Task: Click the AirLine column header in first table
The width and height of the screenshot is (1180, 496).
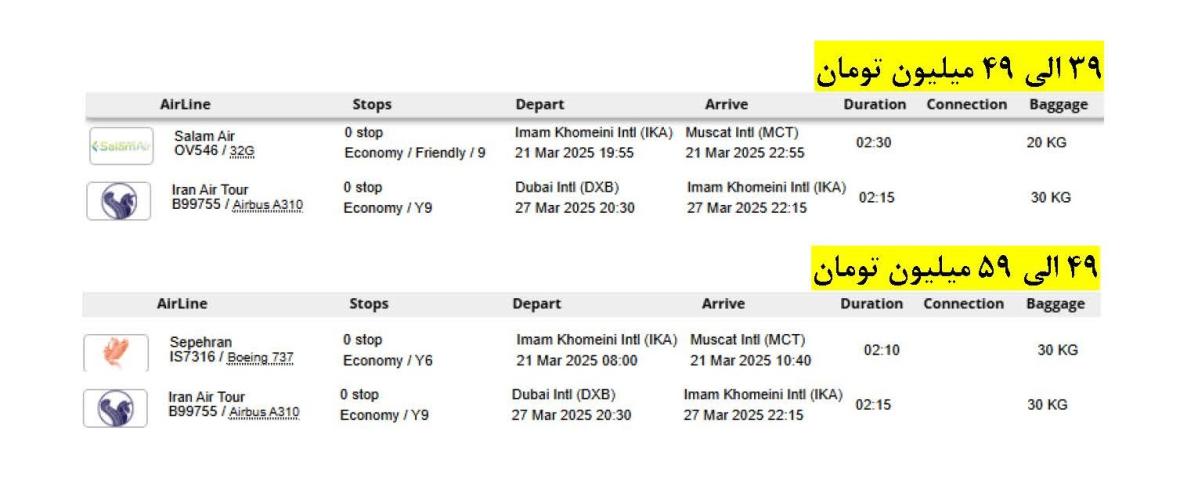Action: point(185,104)
